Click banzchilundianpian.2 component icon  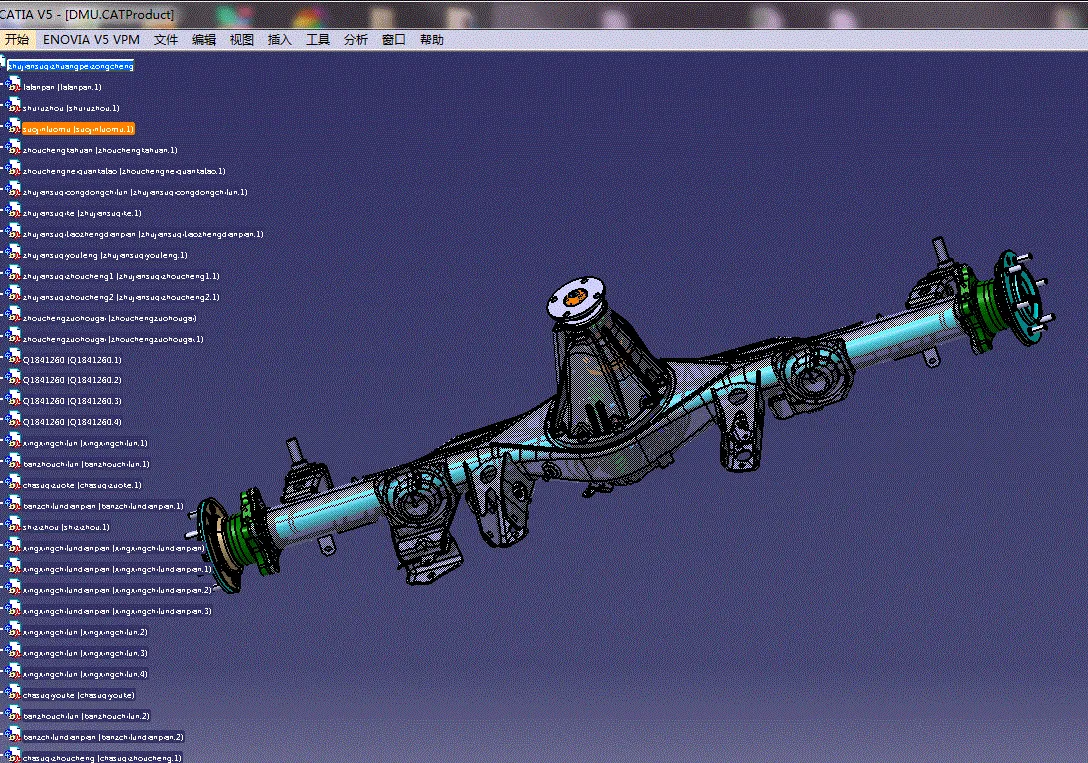click(14, 735)
